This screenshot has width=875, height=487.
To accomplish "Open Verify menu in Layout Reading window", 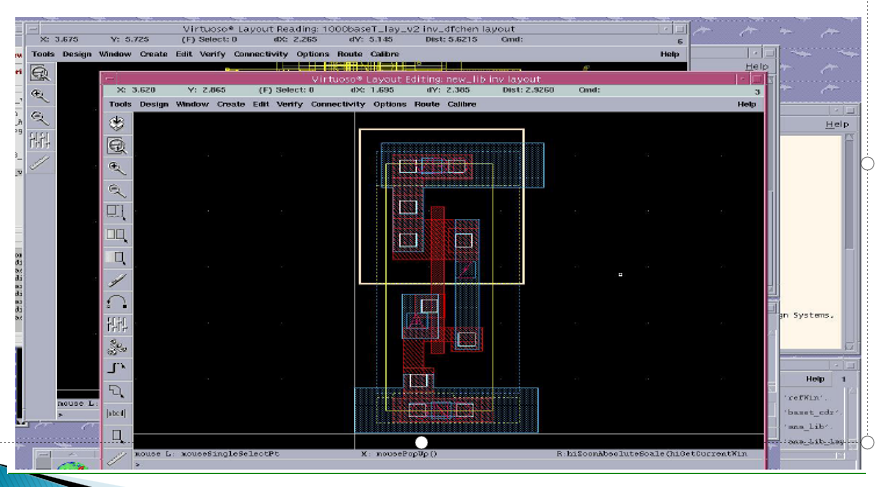I will coord(213,54).
